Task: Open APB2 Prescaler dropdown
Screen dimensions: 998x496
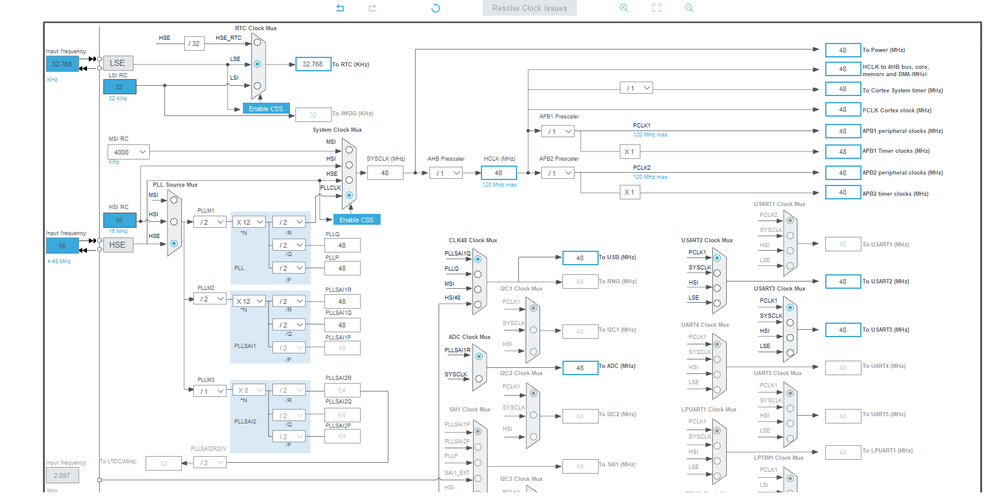Action: (558, 173)
